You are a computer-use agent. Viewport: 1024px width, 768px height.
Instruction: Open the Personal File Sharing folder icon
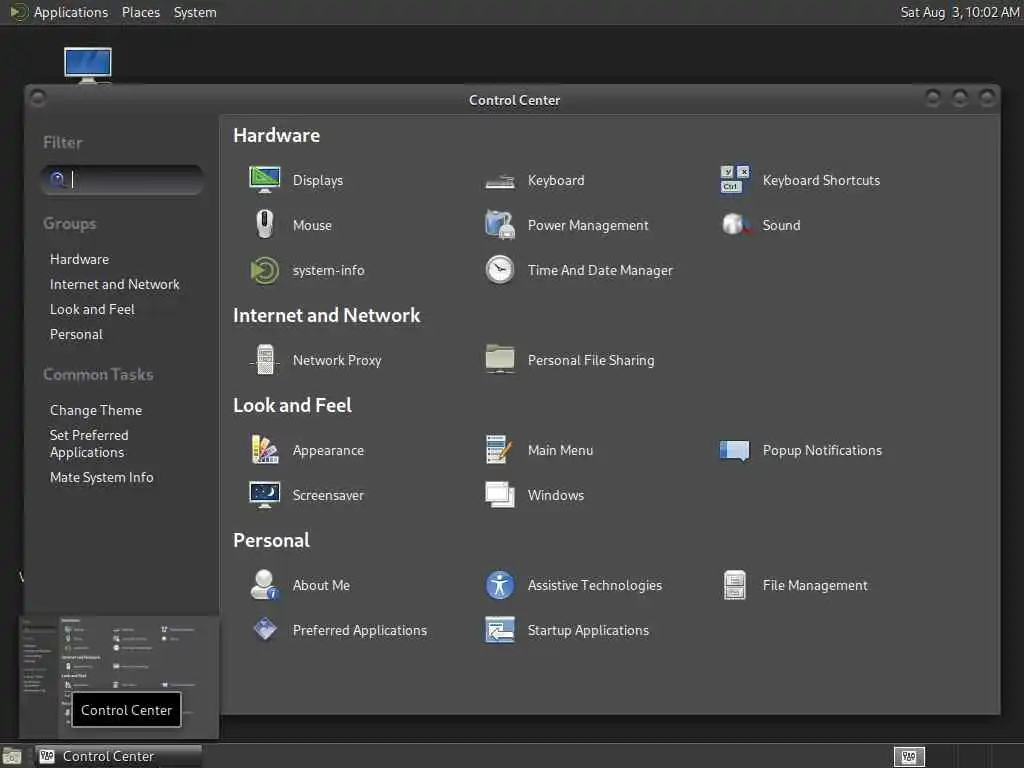[500, 359]
